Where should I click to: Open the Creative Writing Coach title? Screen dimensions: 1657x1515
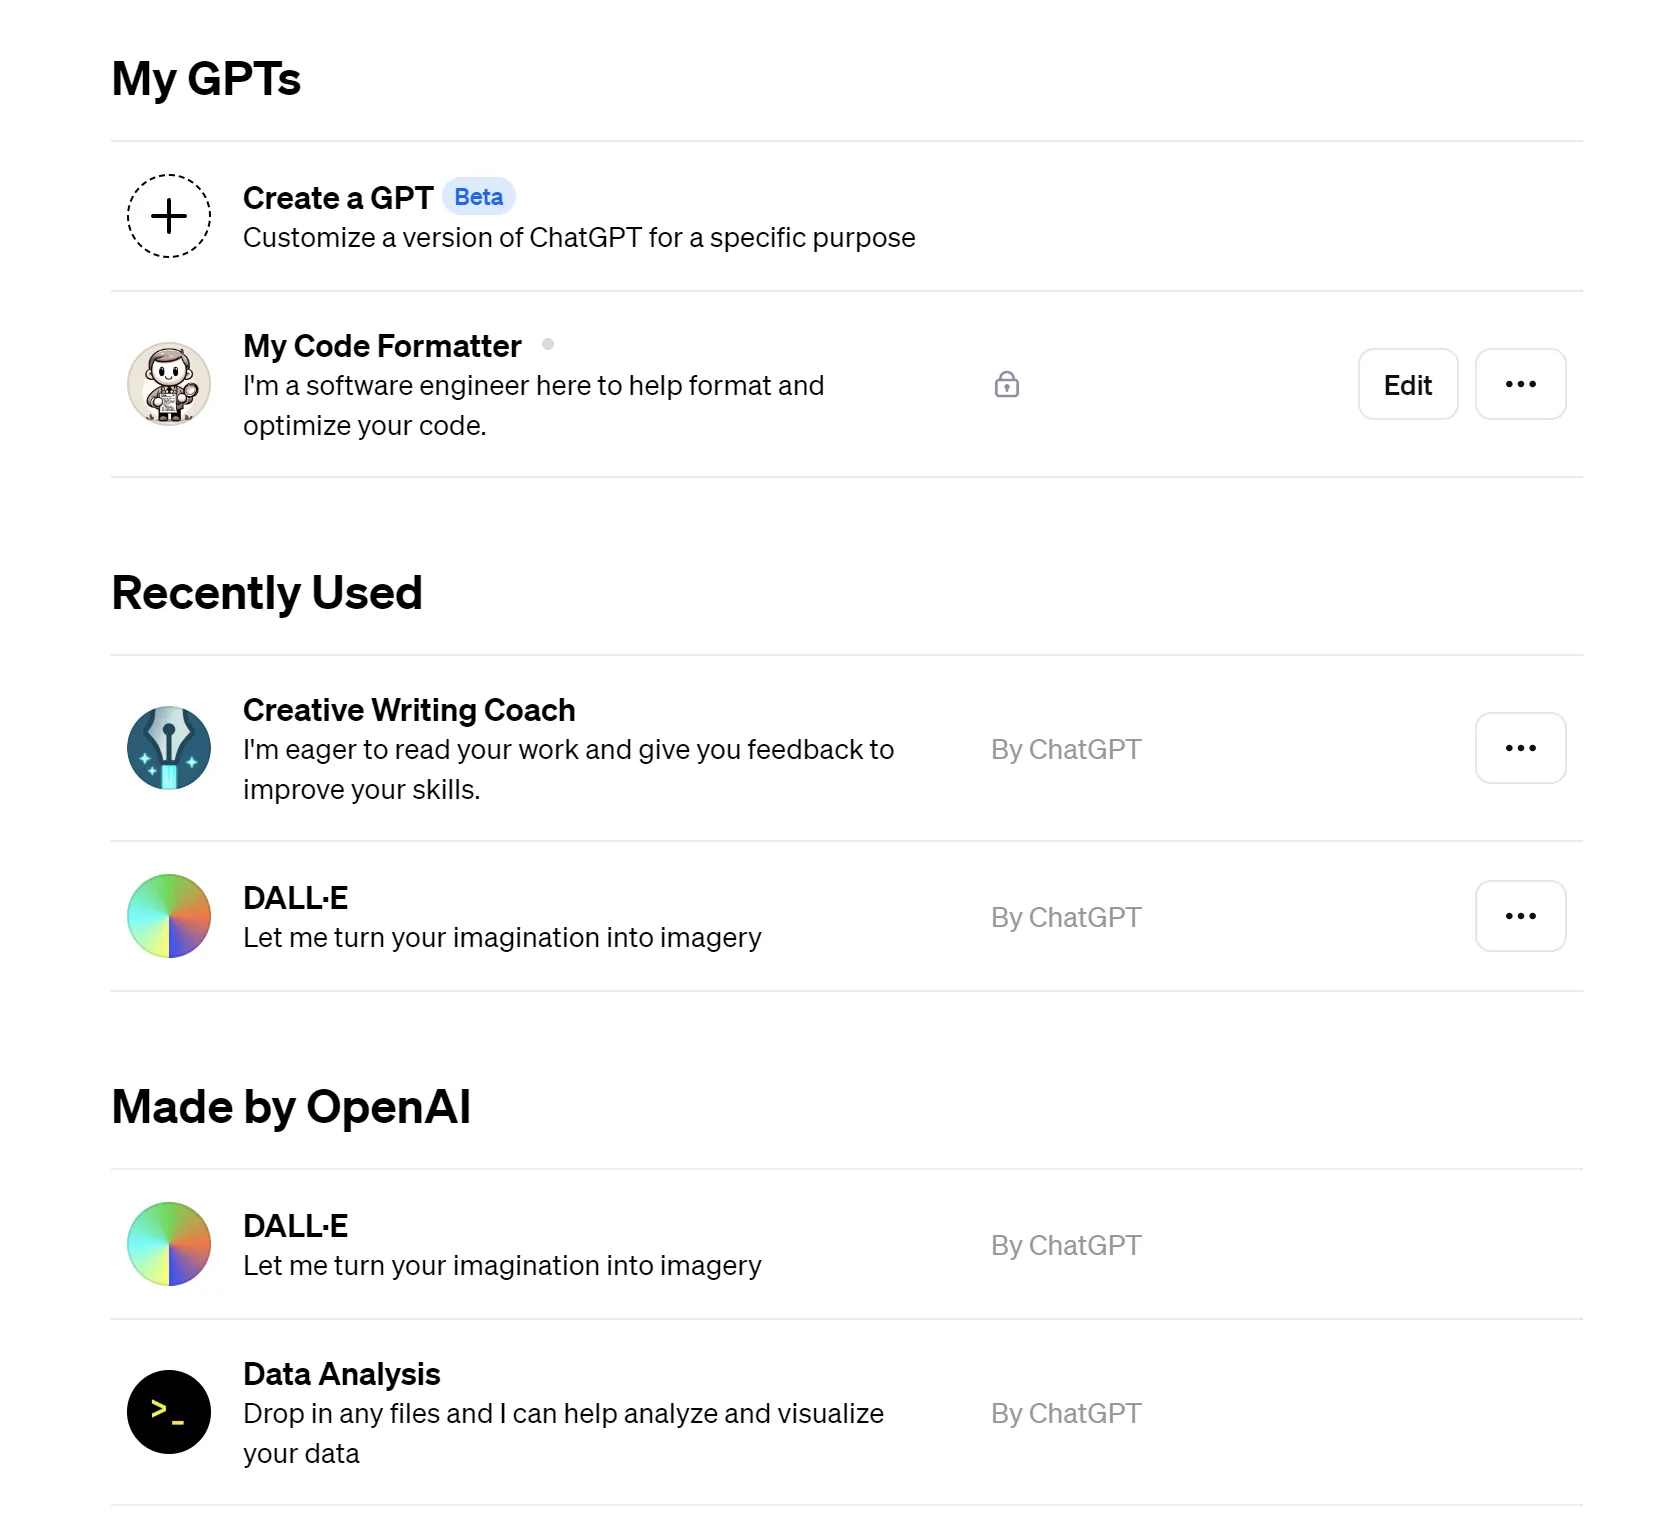[409, 710]
